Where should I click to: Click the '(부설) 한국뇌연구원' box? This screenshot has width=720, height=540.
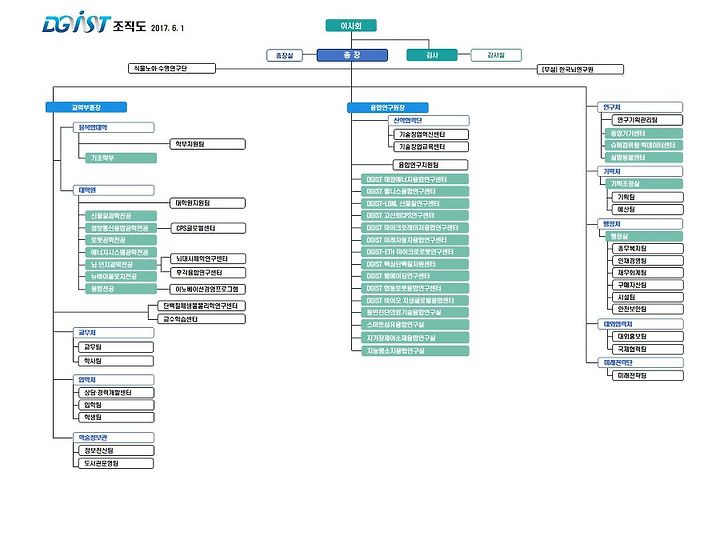pyautogui.click(x=580, y=69)
